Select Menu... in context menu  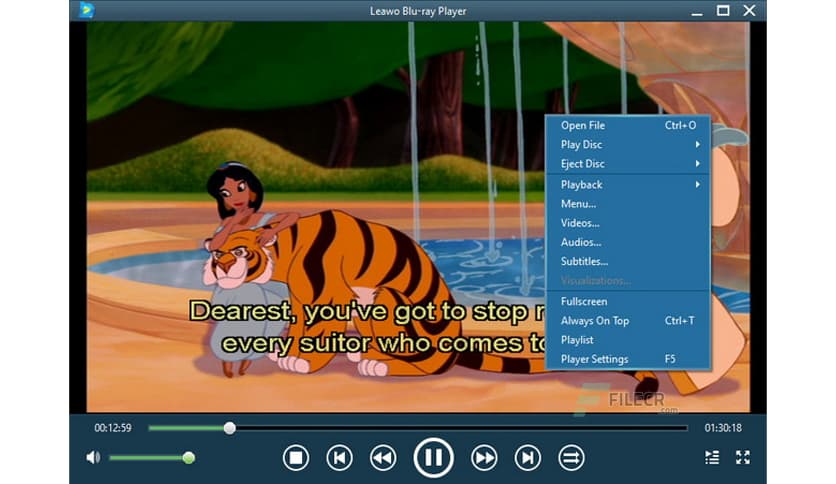pos(628,204)
